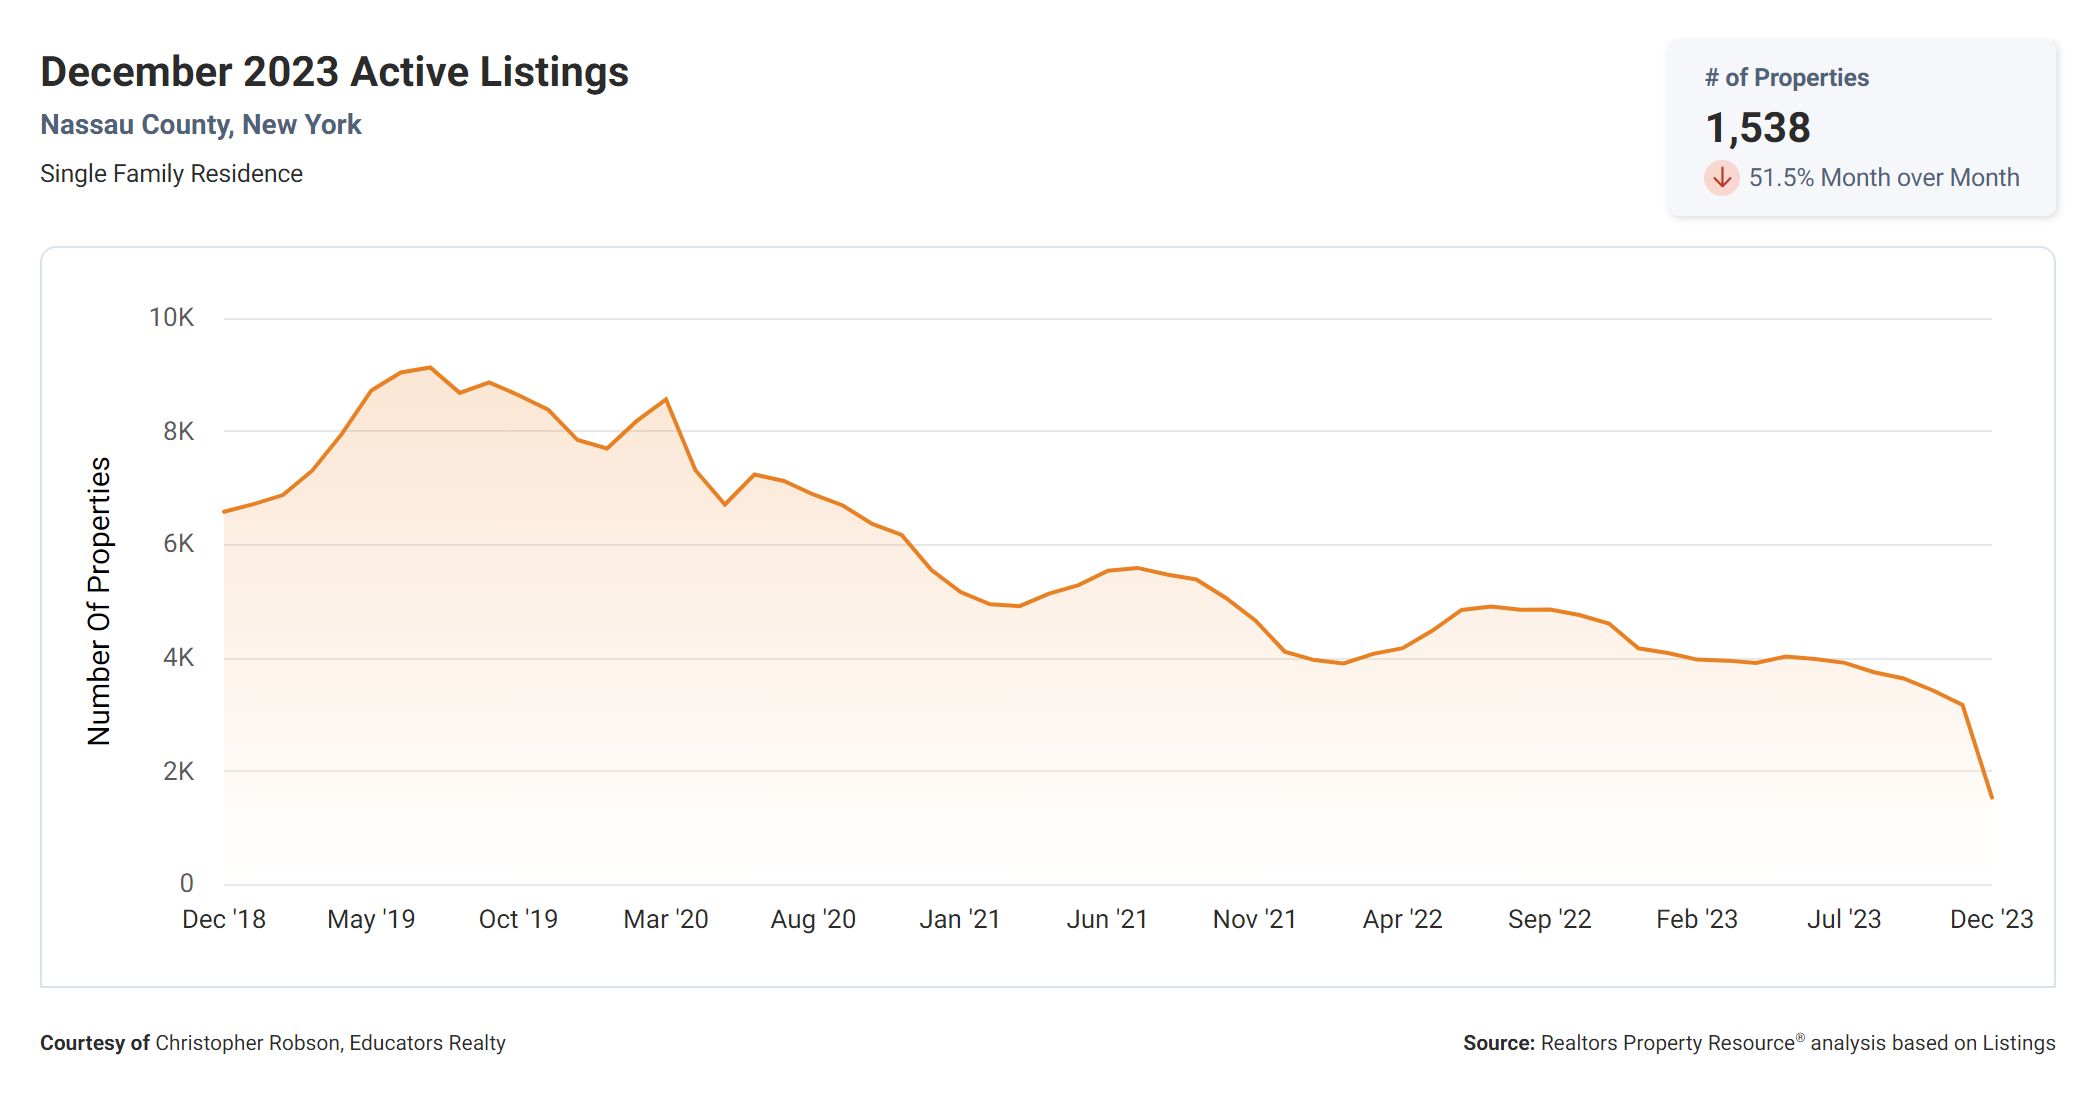This screenshot has height=1100, width=2096.
Task: Click the 1,538 properties value
Action: click(x=1758, y=128)
